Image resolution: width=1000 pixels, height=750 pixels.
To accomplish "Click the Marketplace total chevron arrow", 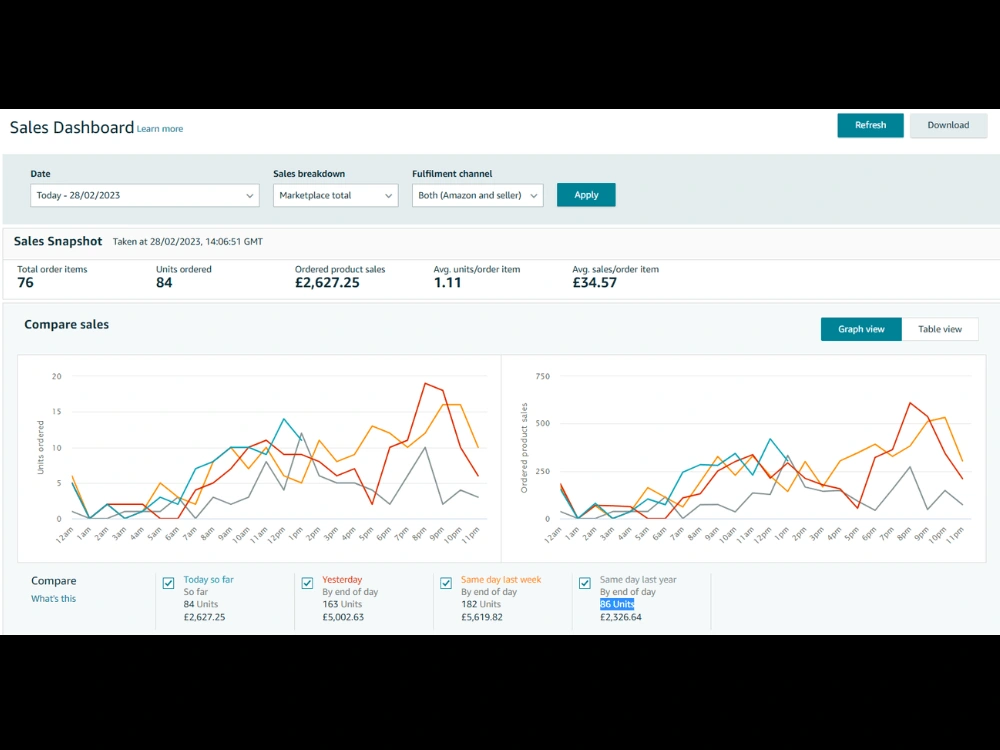I will (x=388, y=196).
